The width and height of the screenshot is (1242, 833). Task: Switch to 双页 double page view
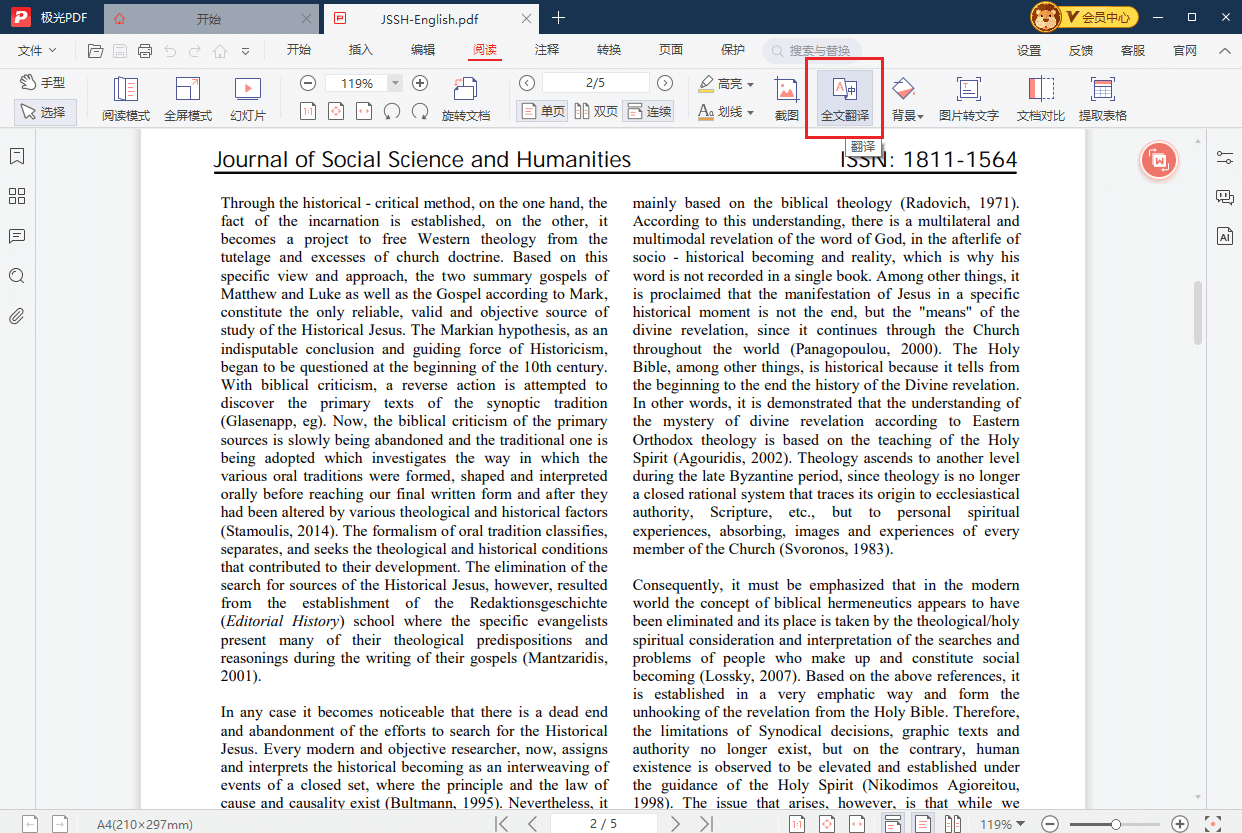click(x=596, y=111)
